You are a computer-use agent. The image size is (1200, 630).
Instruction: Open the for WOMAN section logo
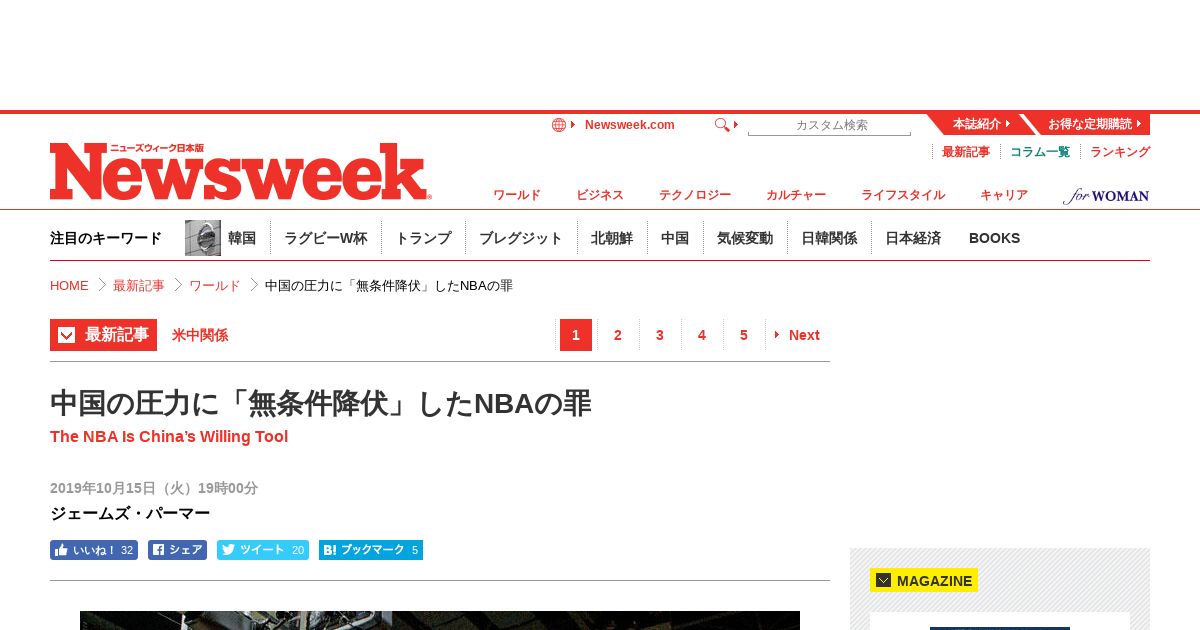pos(1106,196)
